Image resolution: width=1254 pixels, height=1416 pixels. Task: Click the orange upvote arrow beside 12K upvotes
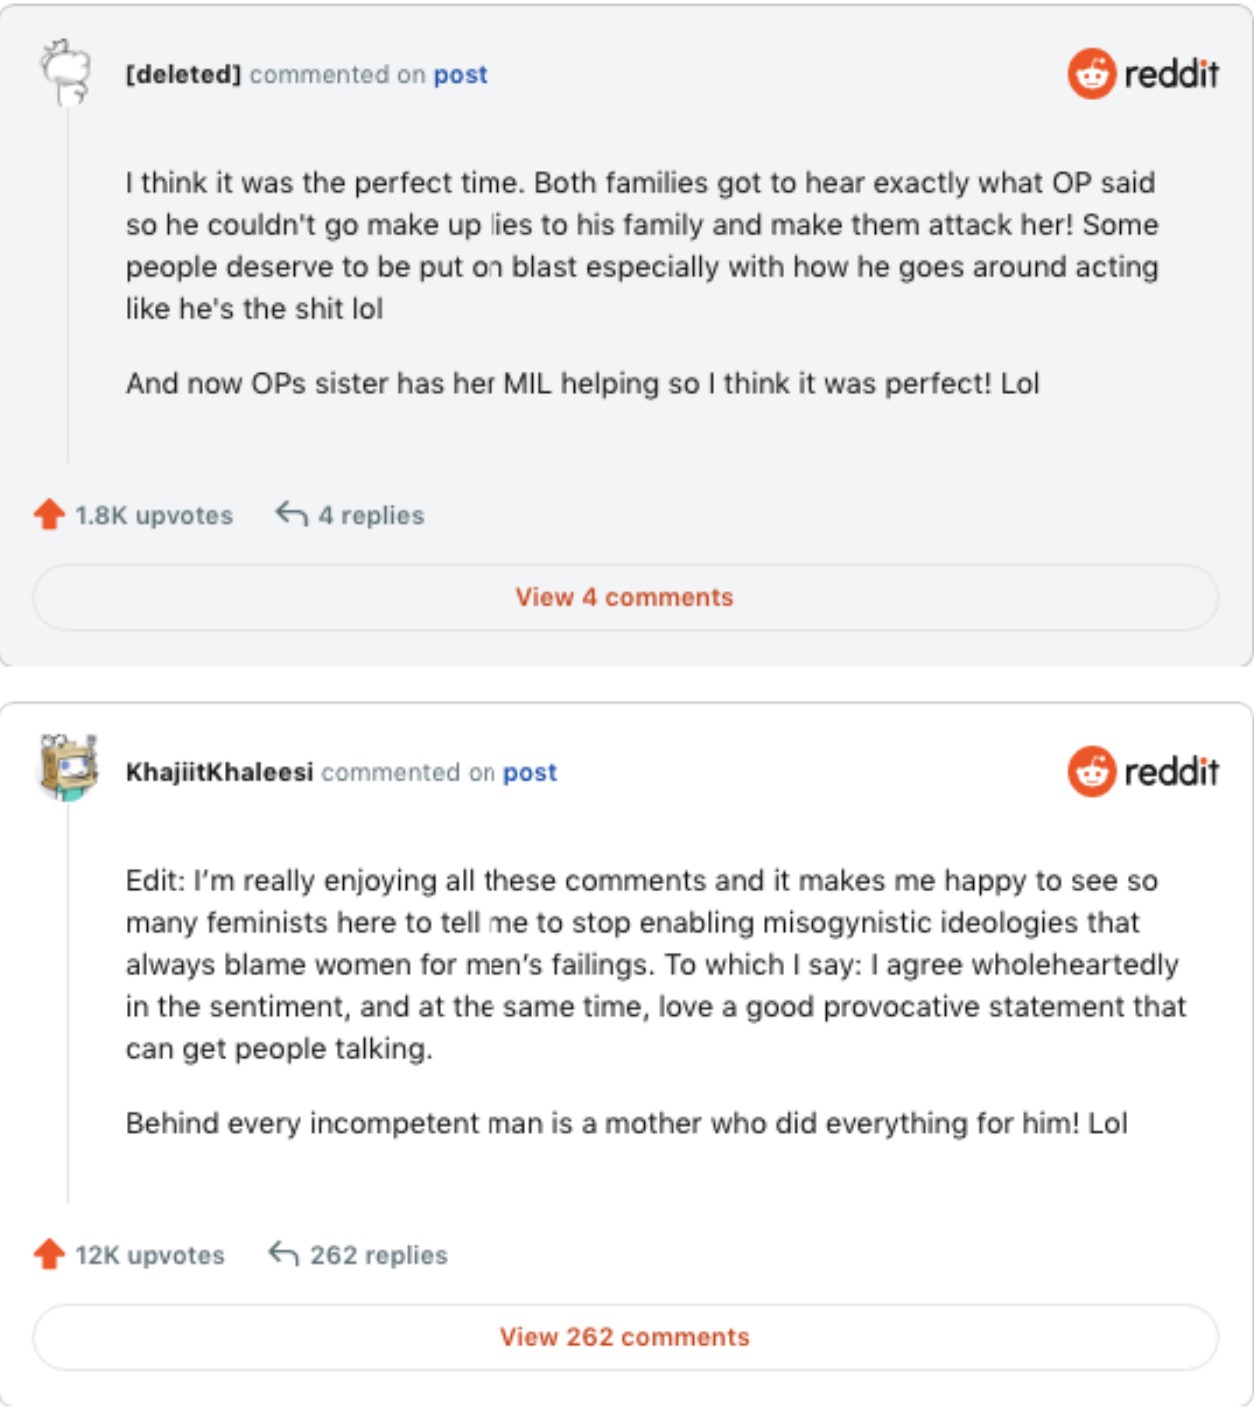point(49,1254)
